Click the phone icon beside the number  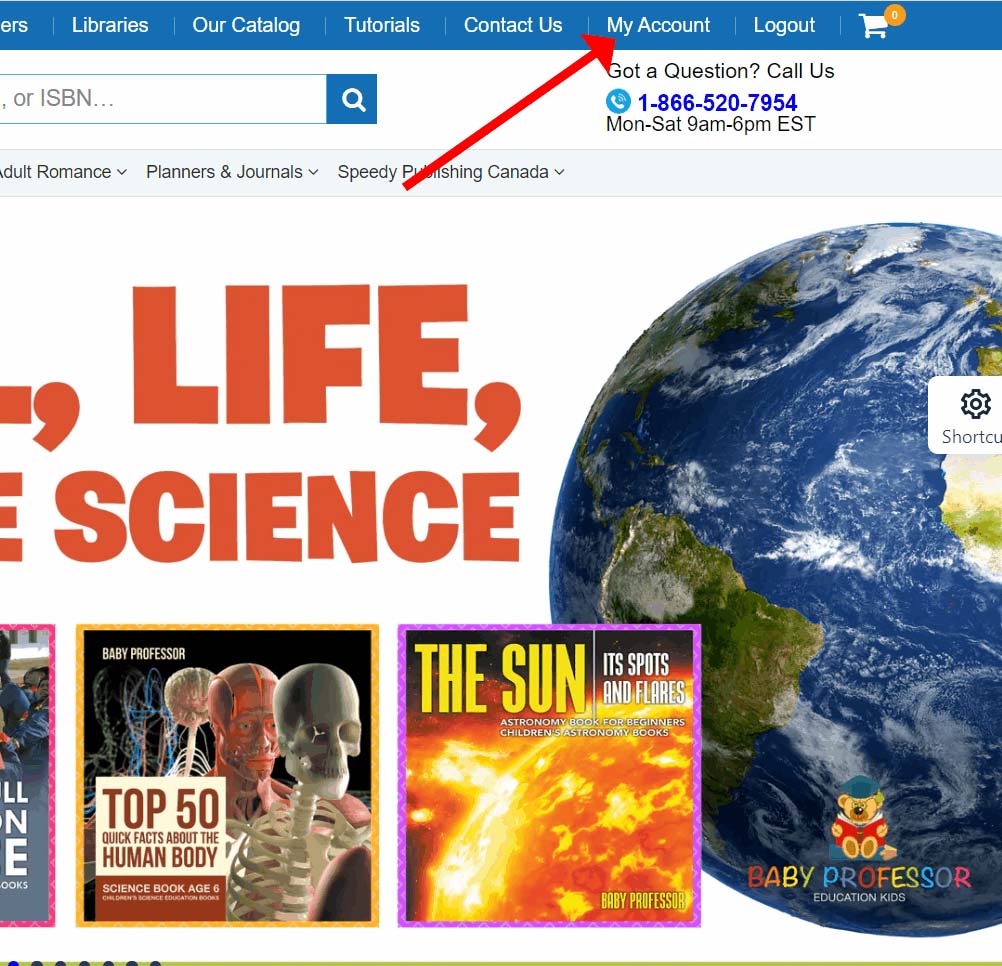pyautogui.click(x=618, y=102)
